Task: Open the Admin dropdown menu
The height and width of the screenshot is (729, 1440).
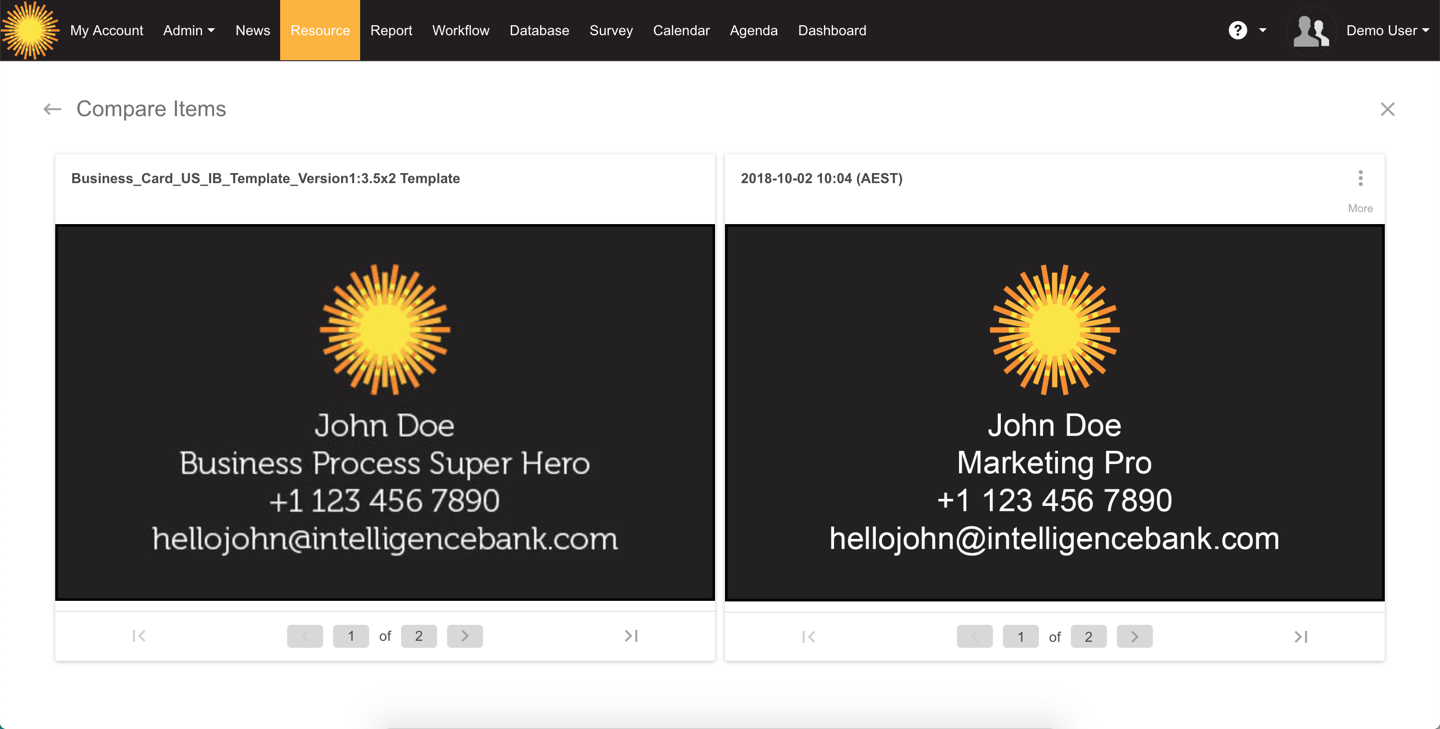Action: pyautogui.click(x=188, y=30)
